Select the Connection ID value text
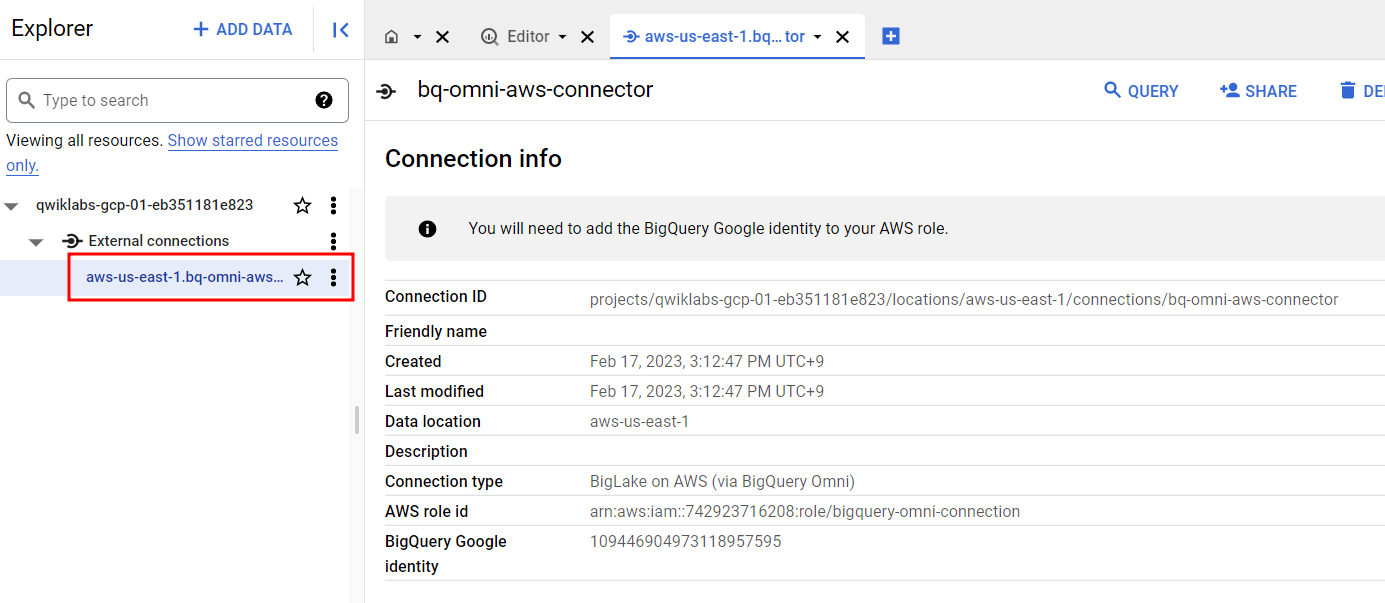 coord(964,299)
